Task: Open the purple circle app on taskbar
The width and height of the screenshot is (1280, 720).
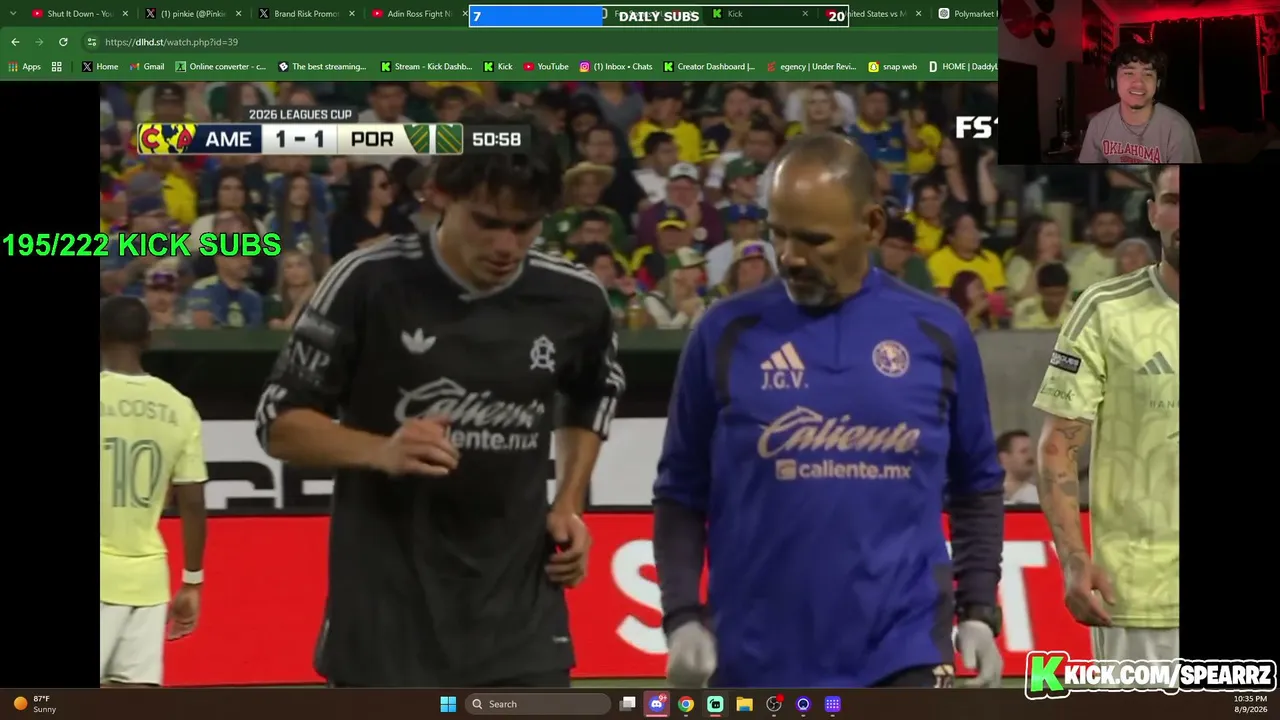Action: 803,704
